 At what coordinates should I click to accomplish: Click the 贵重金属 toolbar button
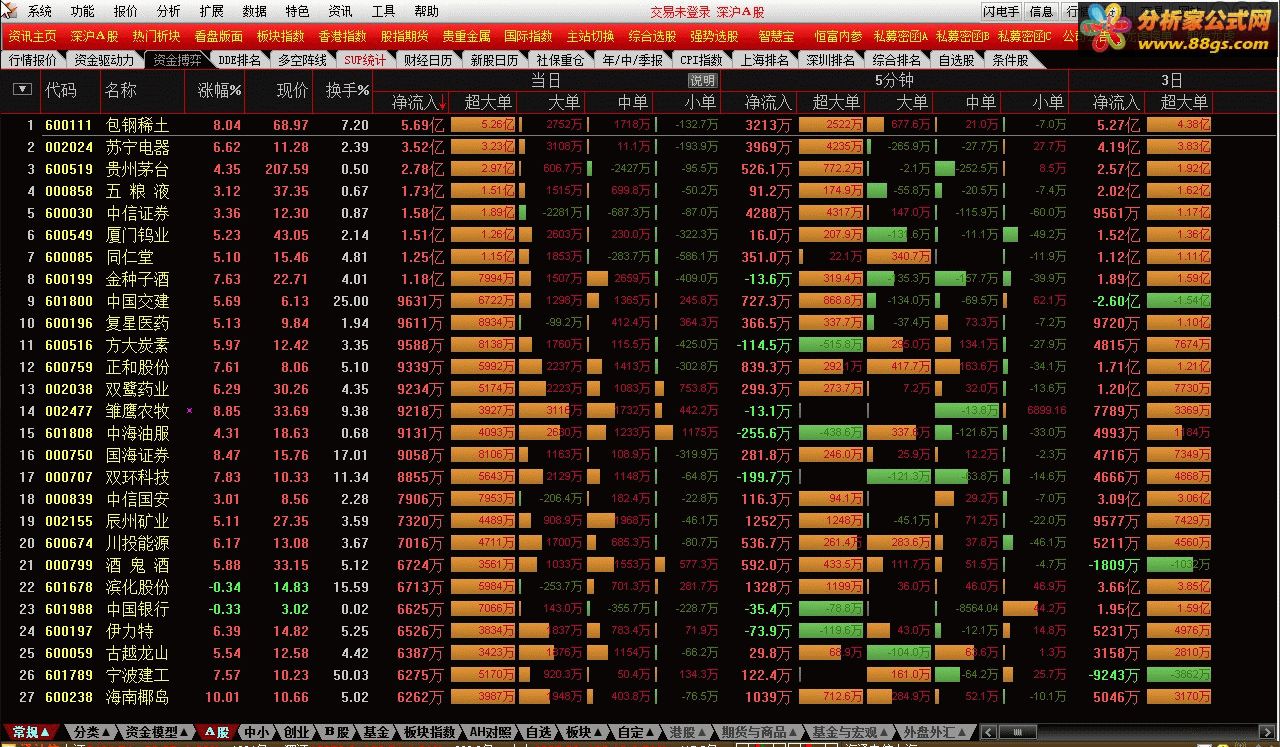(466, 36)
